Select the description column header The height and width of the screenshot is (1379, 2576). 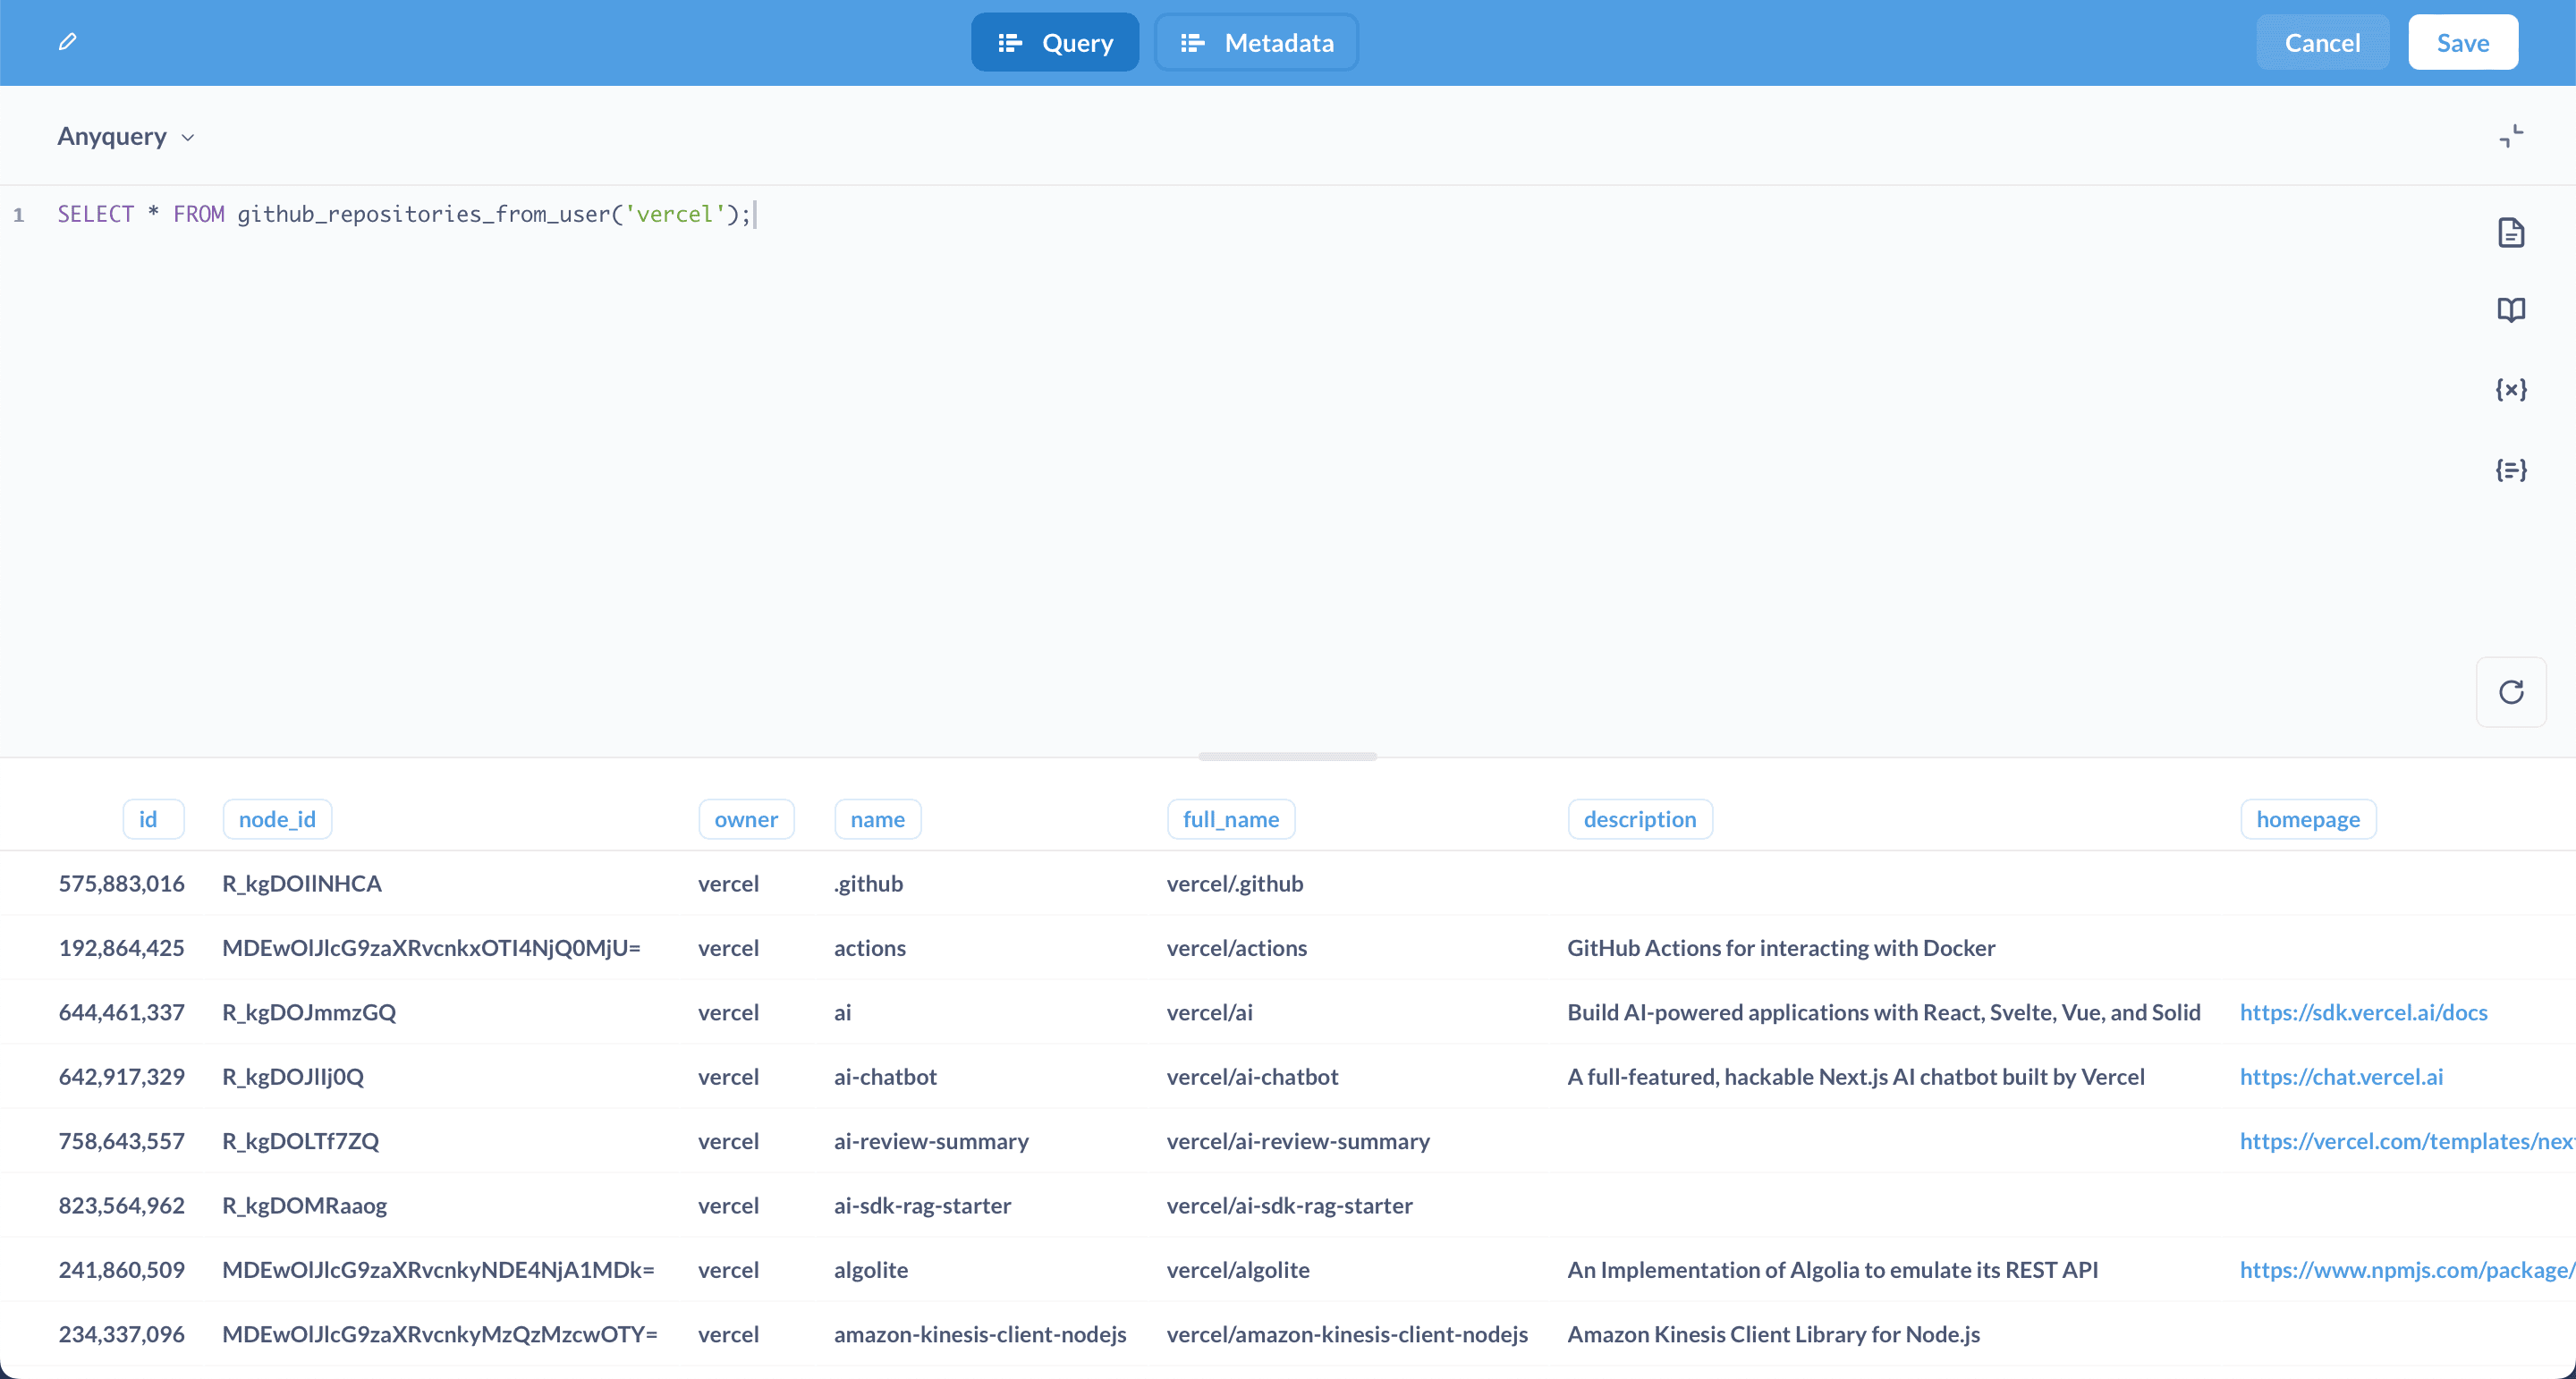click(1640, 819)
